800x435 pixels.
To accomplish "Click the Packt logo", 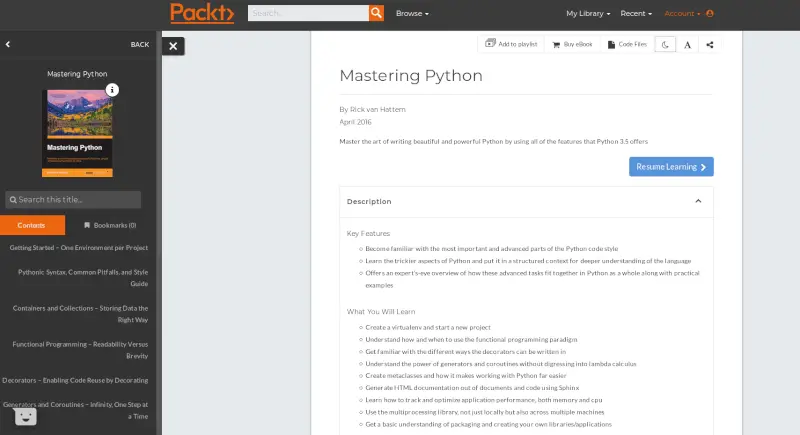I will pyautogui.click(x=202, y=13).
